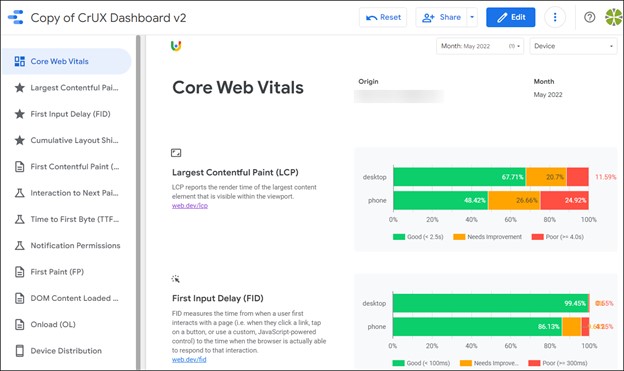This screenshot has height=371, width=624.
Task: Open Device Distribution page
Action: [x=67, y=351]
